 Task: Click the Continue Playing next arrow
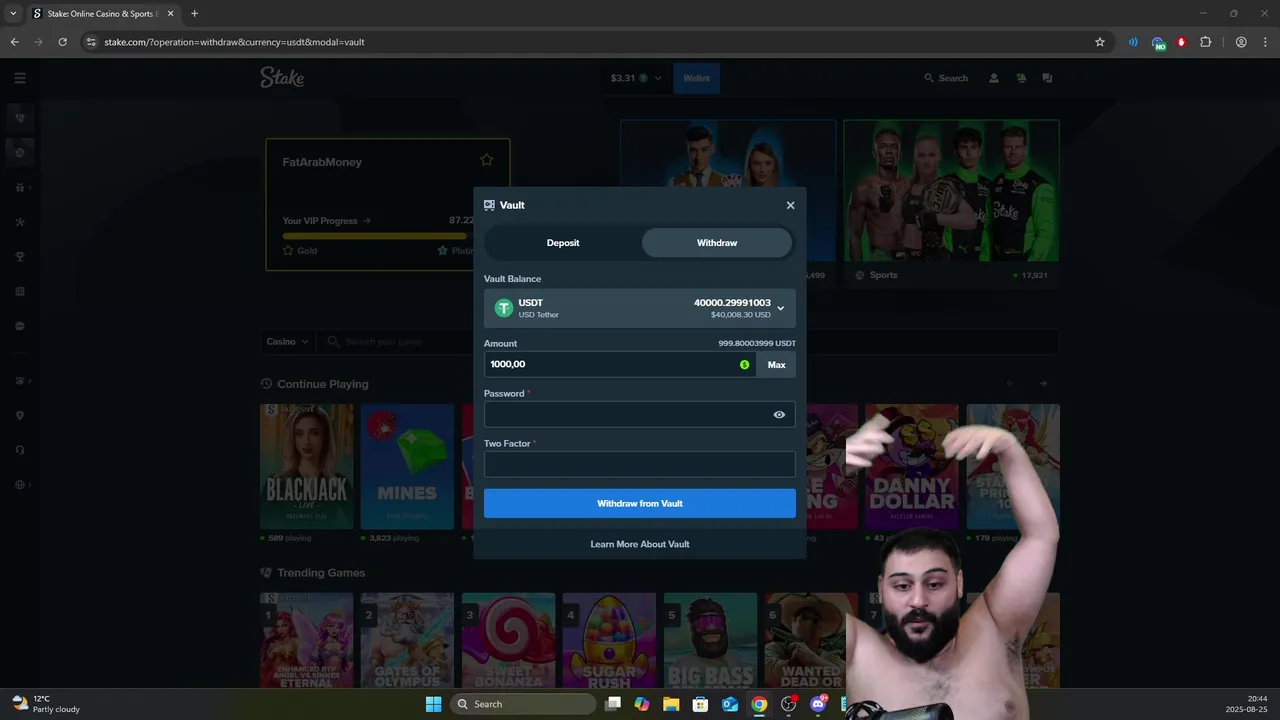coord(1043,383)
